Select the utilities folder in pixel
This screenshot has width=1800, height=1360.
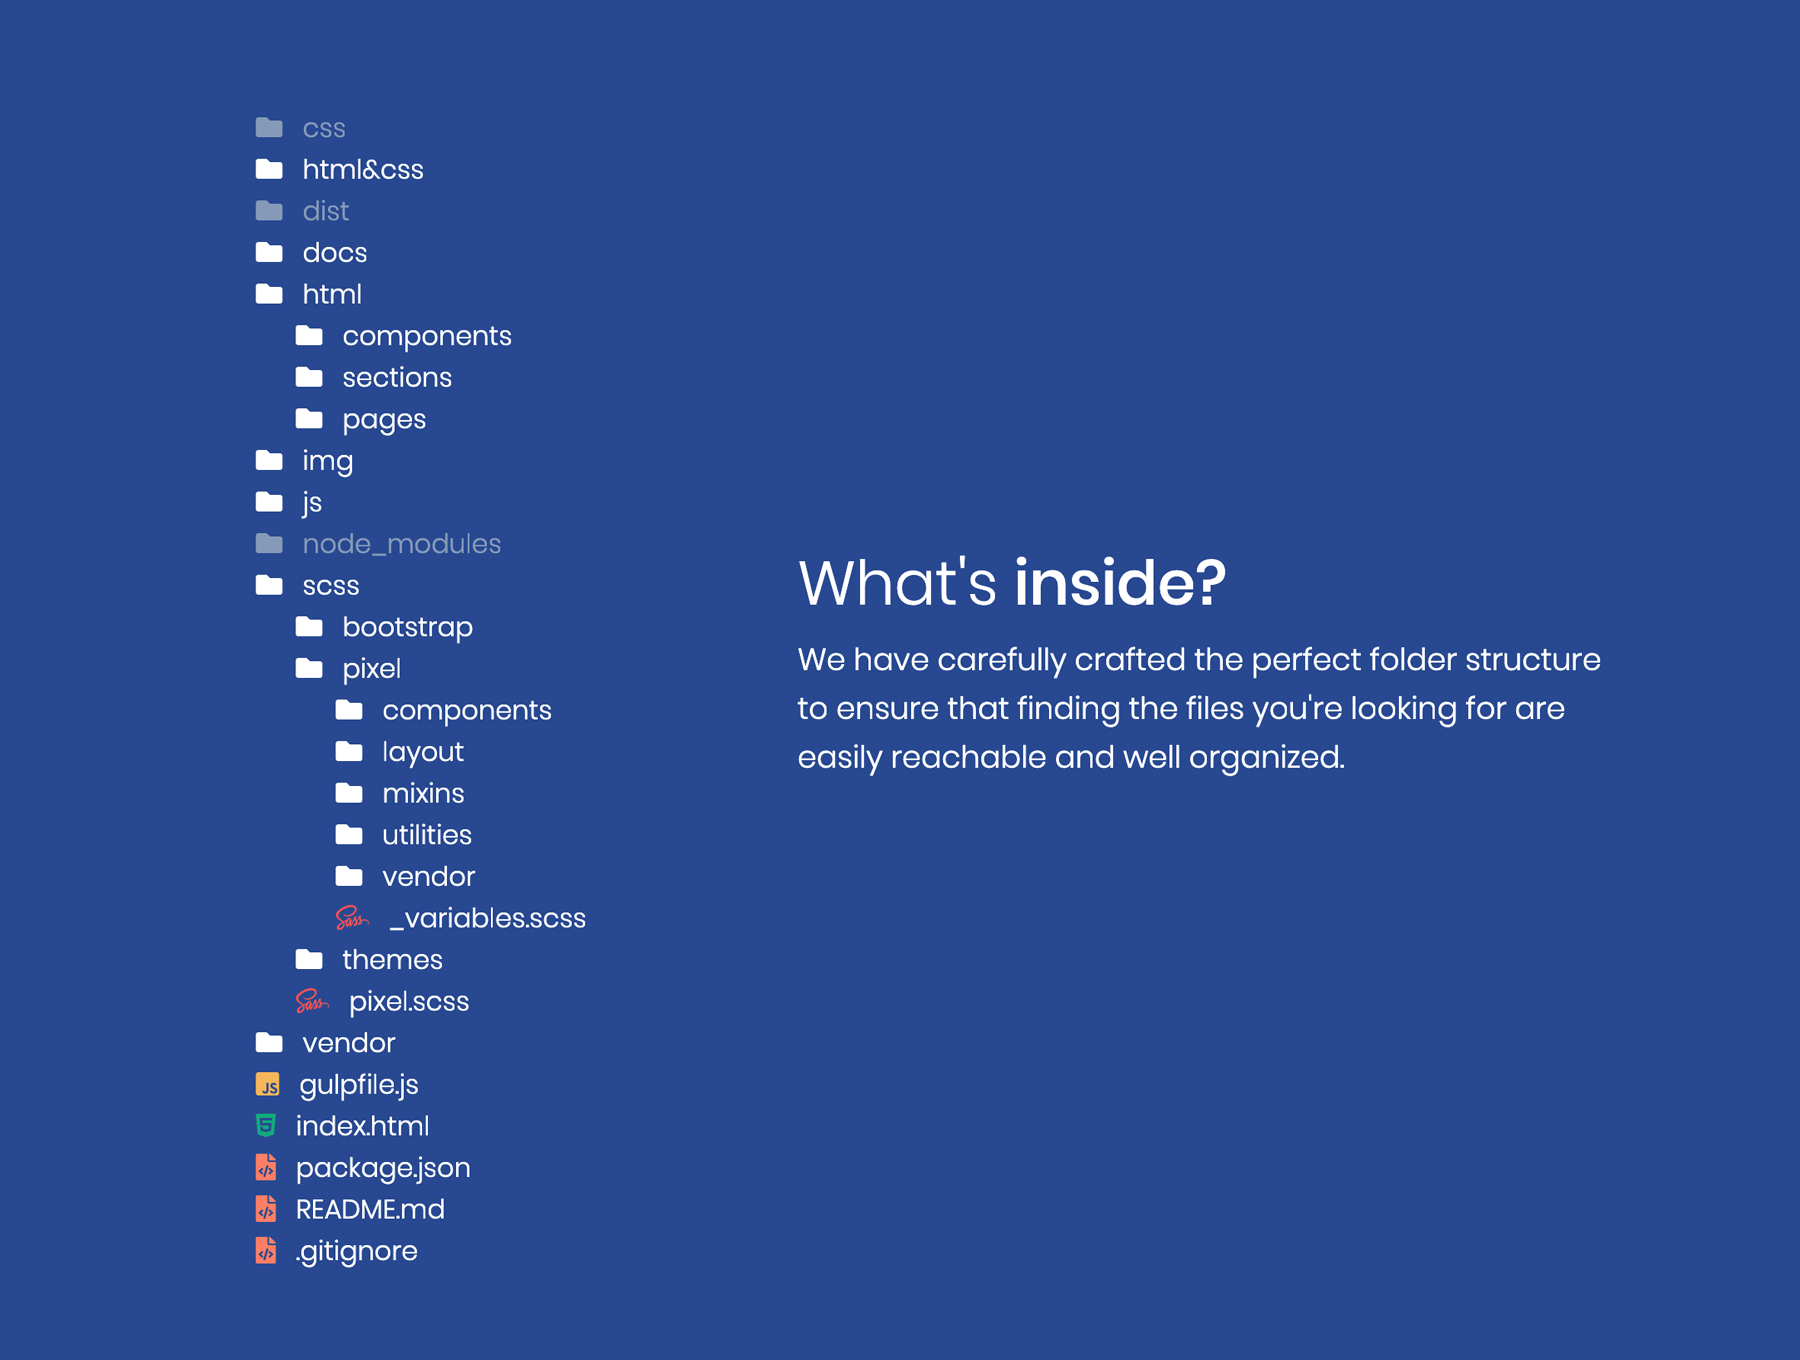point(426,834)
